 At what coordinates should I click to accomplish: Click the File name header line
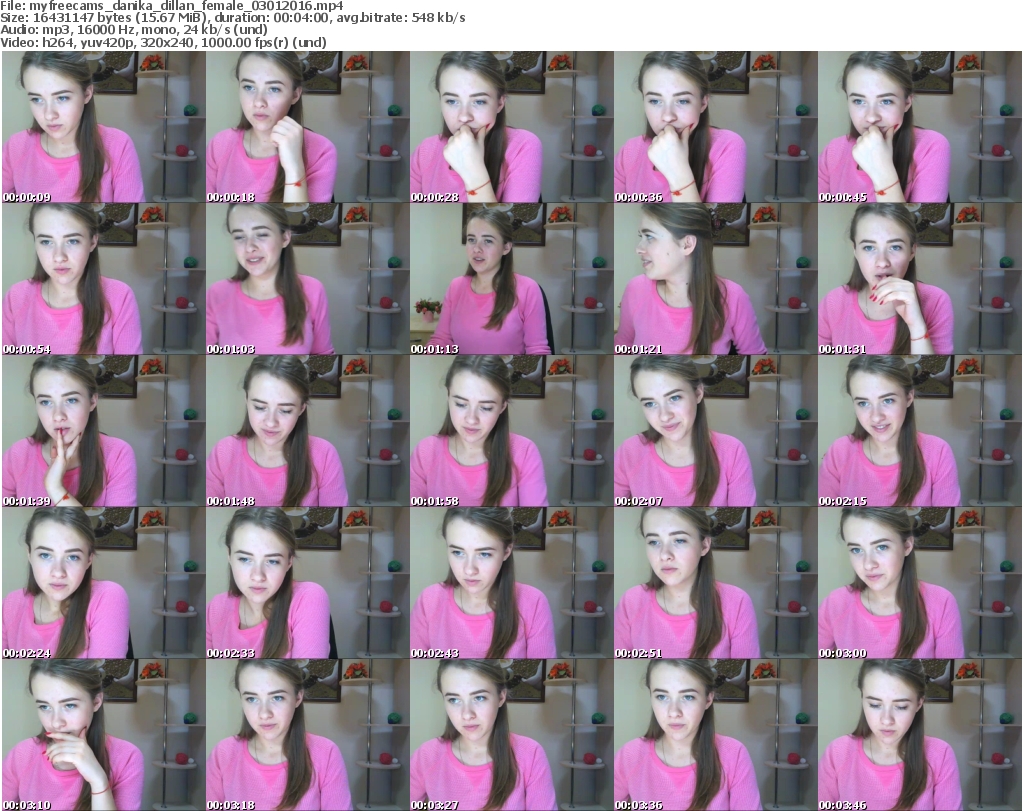coord(172,6)
